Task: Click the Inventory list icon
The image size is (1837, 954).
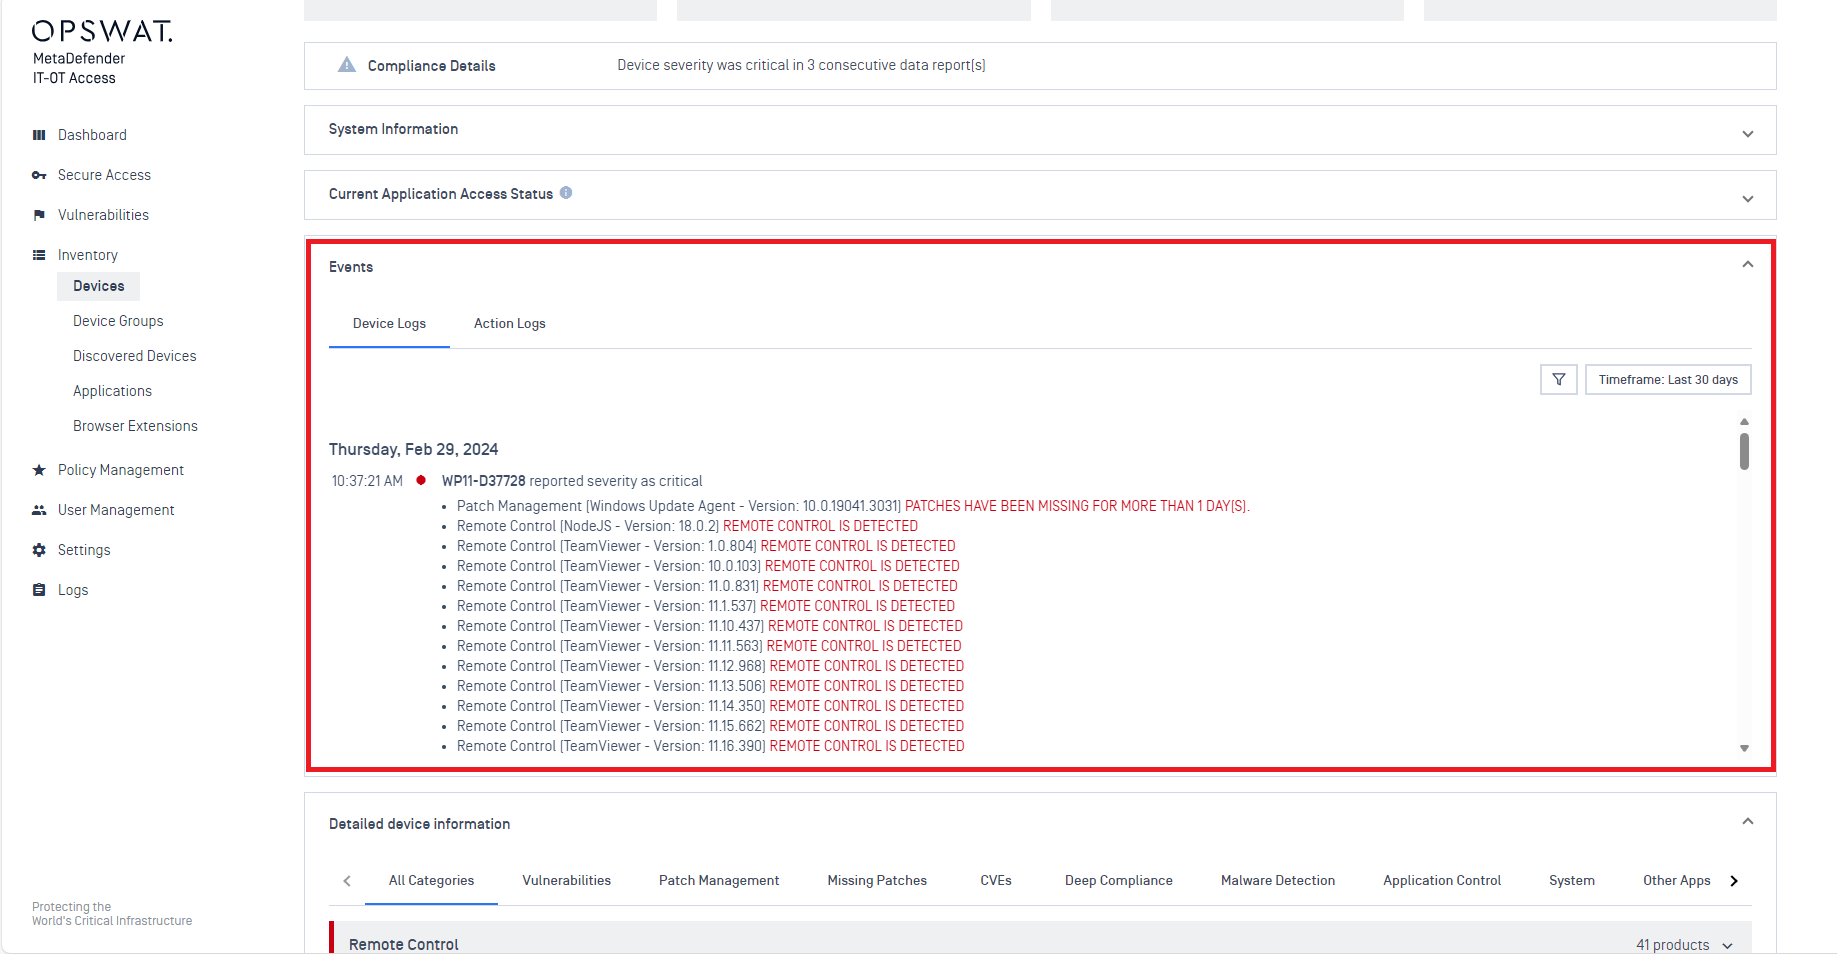Action: coord(39,255)
